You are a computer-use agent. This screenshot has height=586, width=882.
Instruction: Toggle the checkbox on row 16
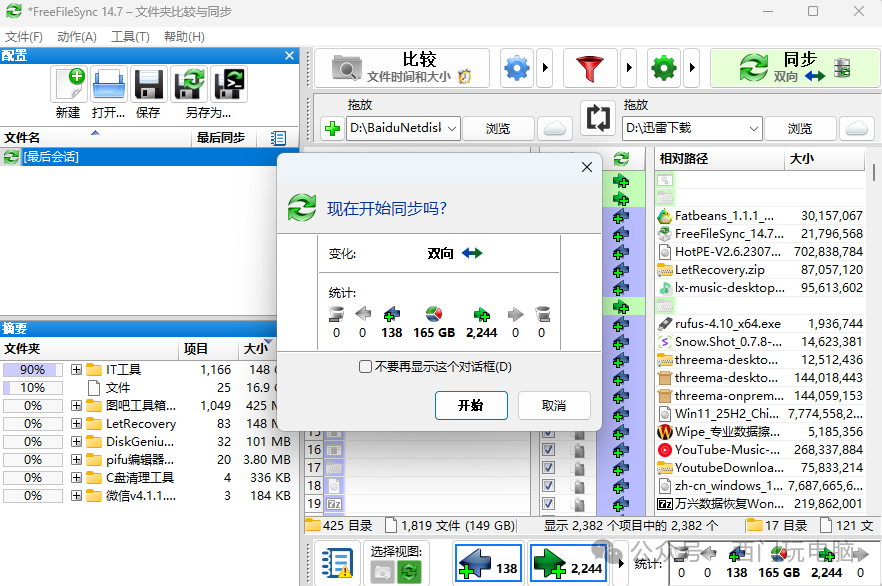[x=548, y=450]
